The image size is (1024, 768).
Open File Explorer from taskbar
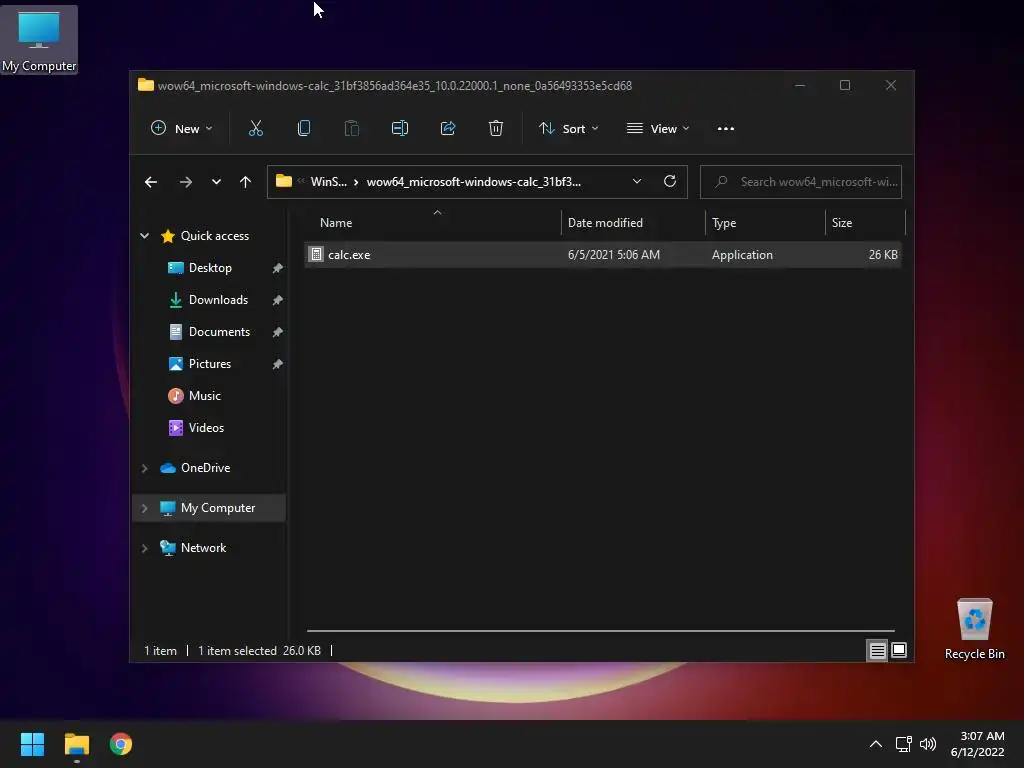click(x=76, y=744)
